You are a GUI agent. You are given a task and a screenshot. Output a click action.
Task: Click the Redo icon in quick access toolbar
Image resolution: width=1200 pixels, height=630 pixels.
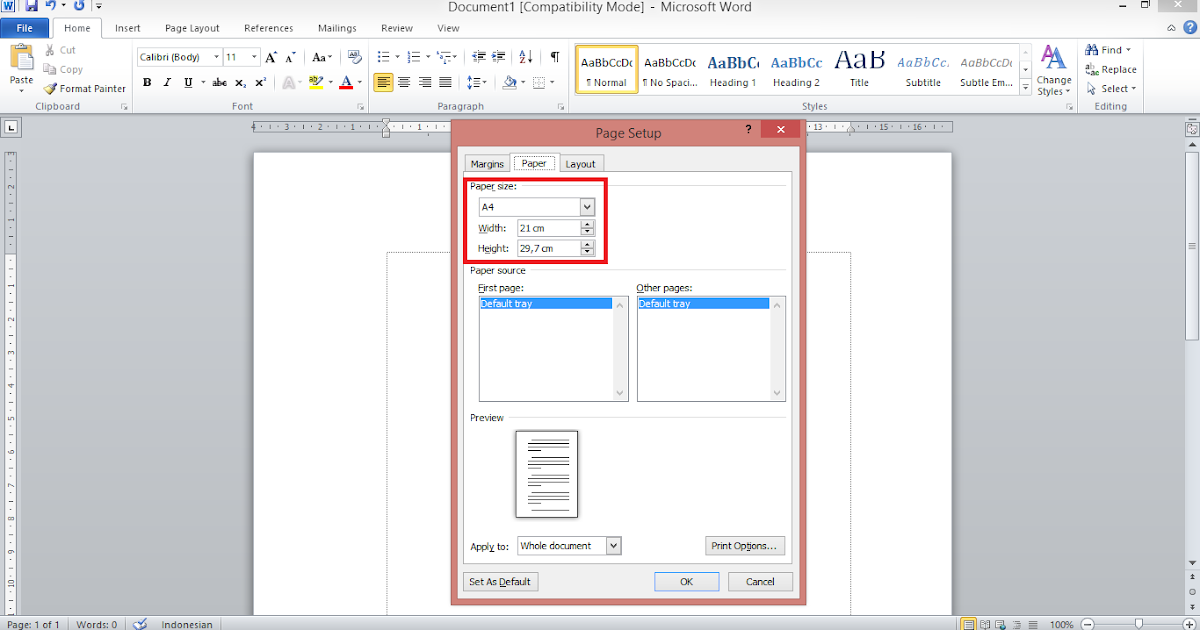tap(79, 6)
